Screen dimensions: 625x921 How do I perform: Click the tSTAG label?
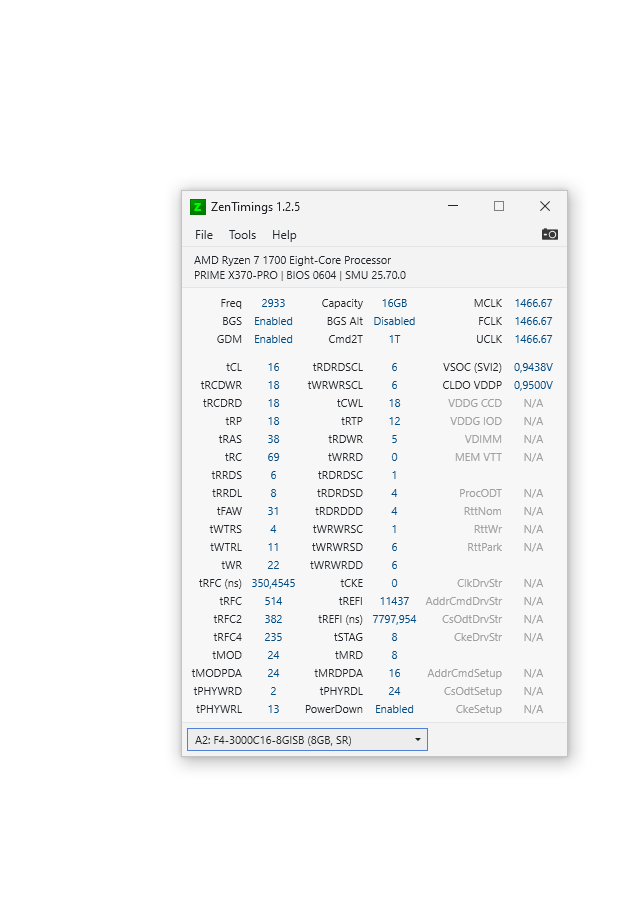click(348, 637)
